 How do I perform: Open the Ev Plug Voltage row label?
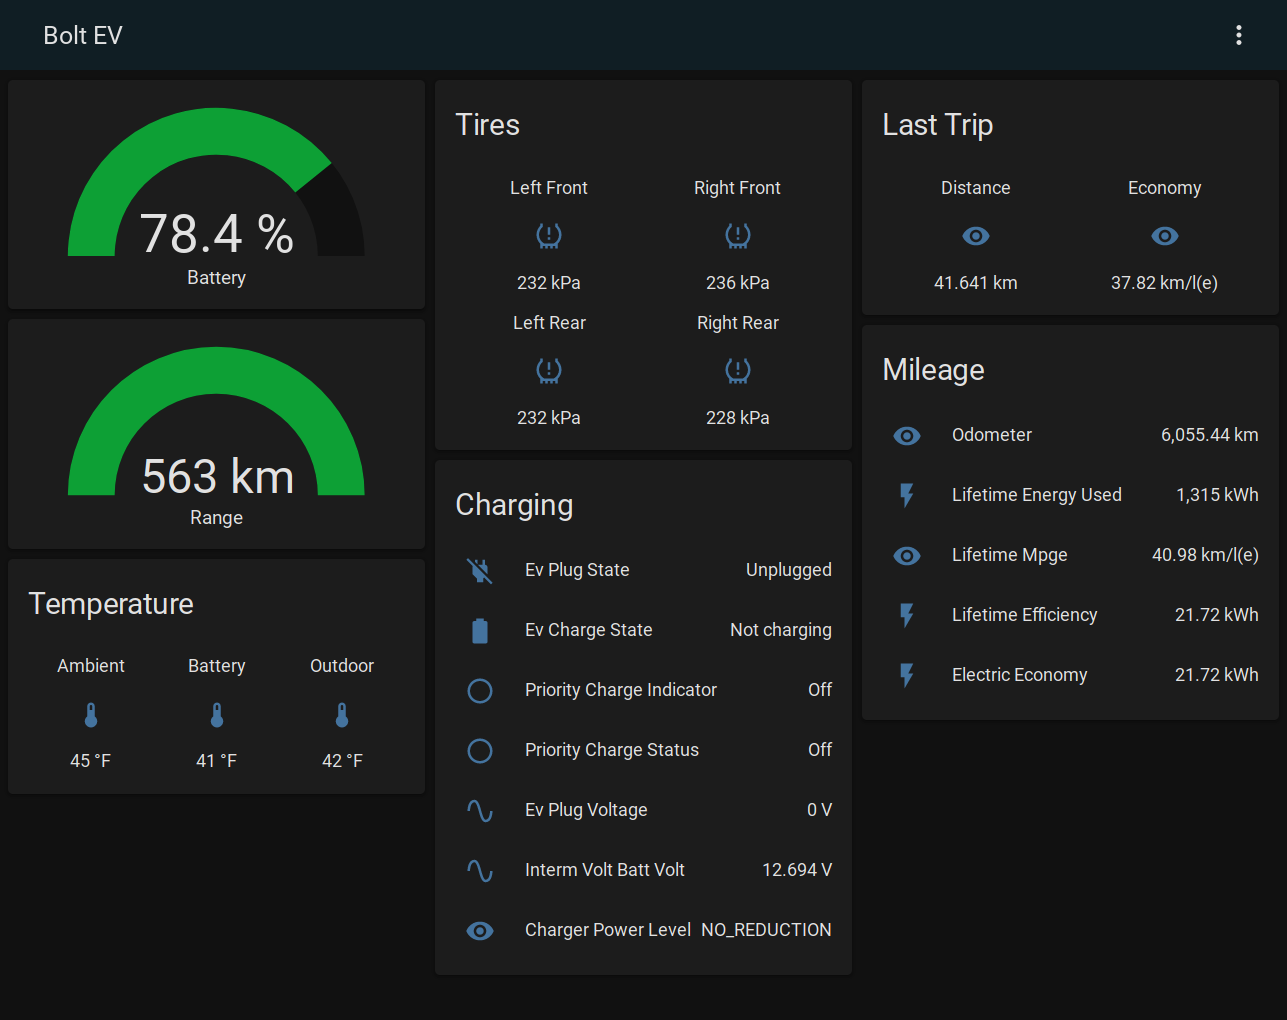click(x=586, y=810)
